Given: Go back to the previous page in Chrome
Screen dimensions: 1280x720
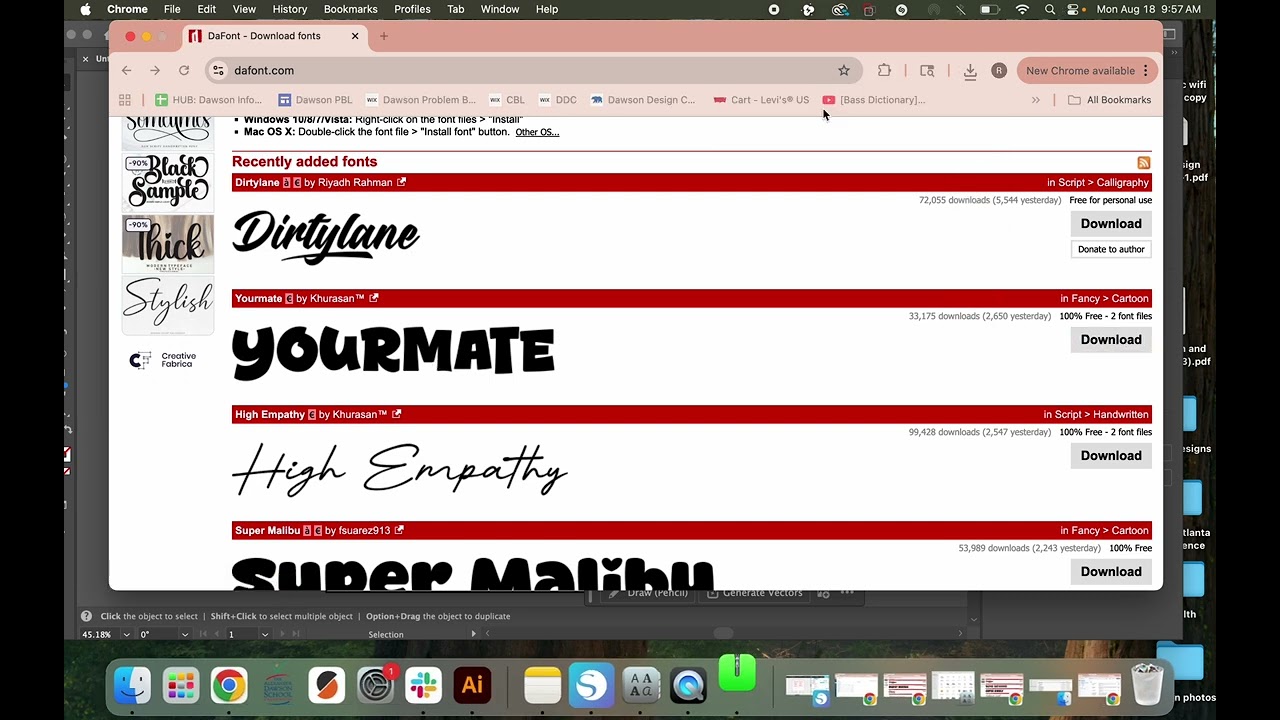Looking at the screenshot, I should pos(126,70).
